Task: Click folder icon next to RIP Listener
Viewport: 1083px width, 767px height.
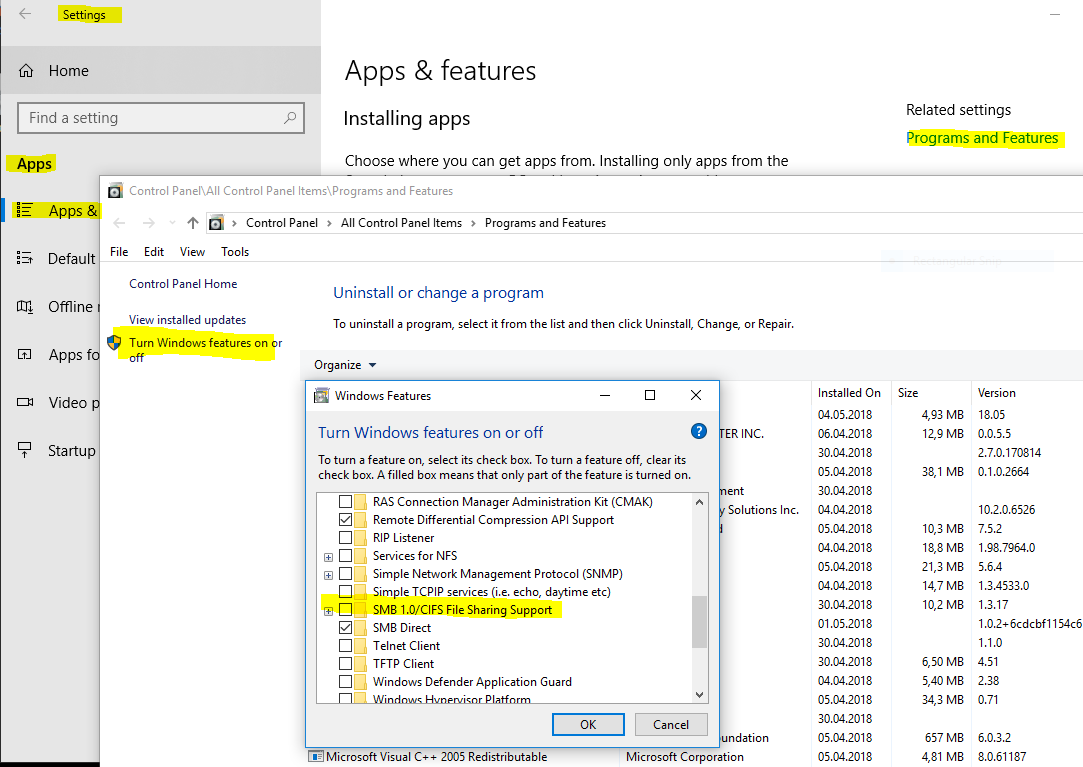Action: [361, 538]
